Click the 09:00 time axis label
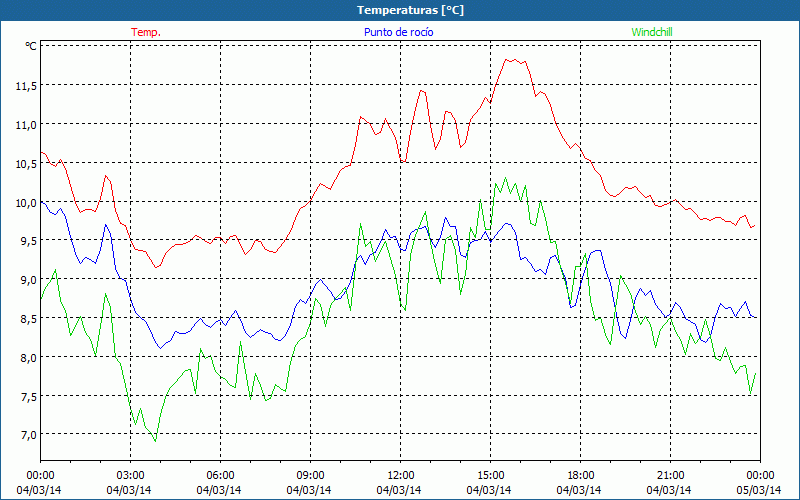This screenshot has width=800, height=500. pos(310,475)
